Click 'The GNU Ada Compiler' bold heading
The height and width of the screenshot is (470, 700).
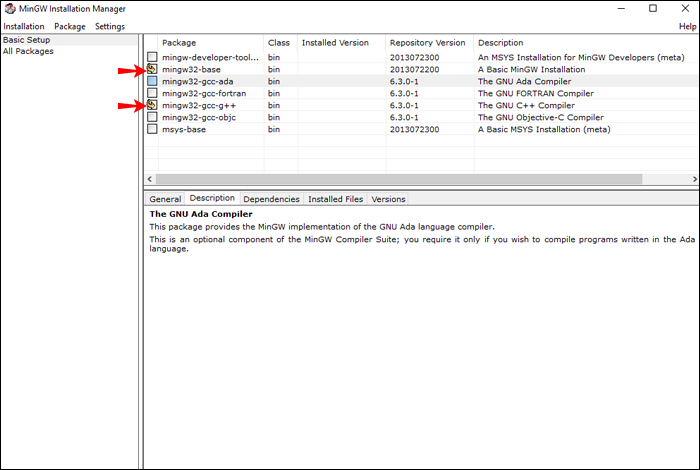click(201, 214)
